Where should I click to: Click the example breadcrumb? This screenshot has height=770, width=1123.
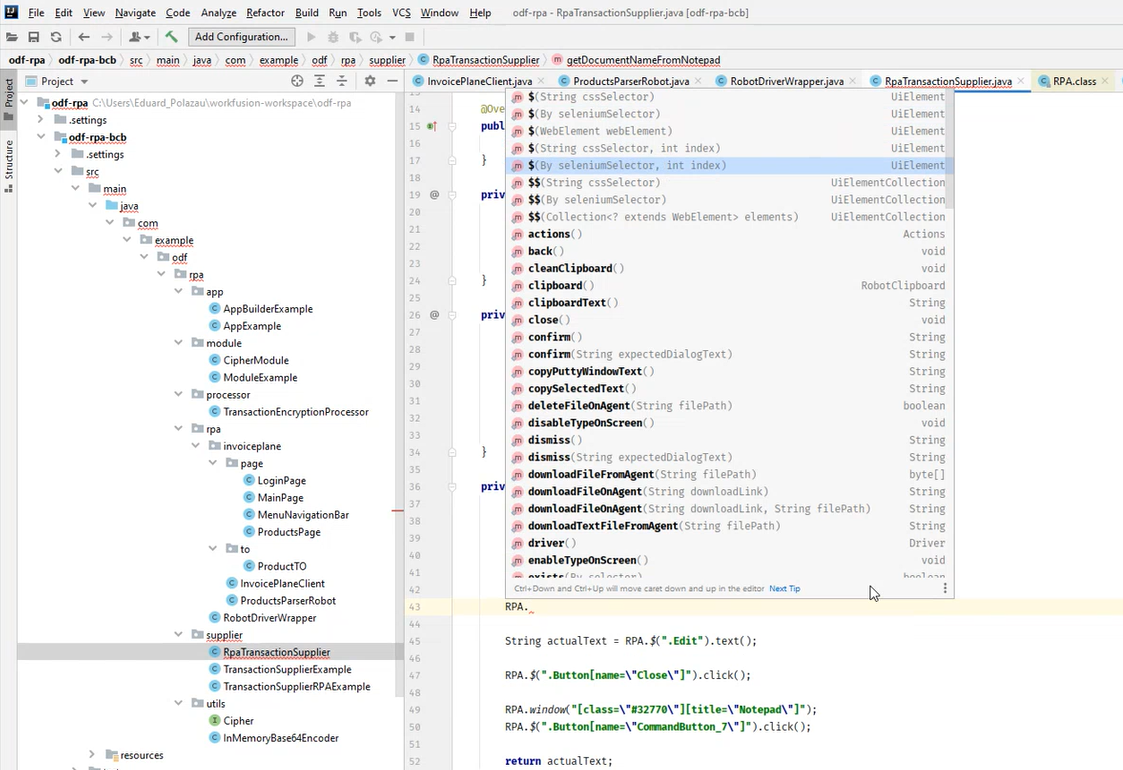pos(279,60)
